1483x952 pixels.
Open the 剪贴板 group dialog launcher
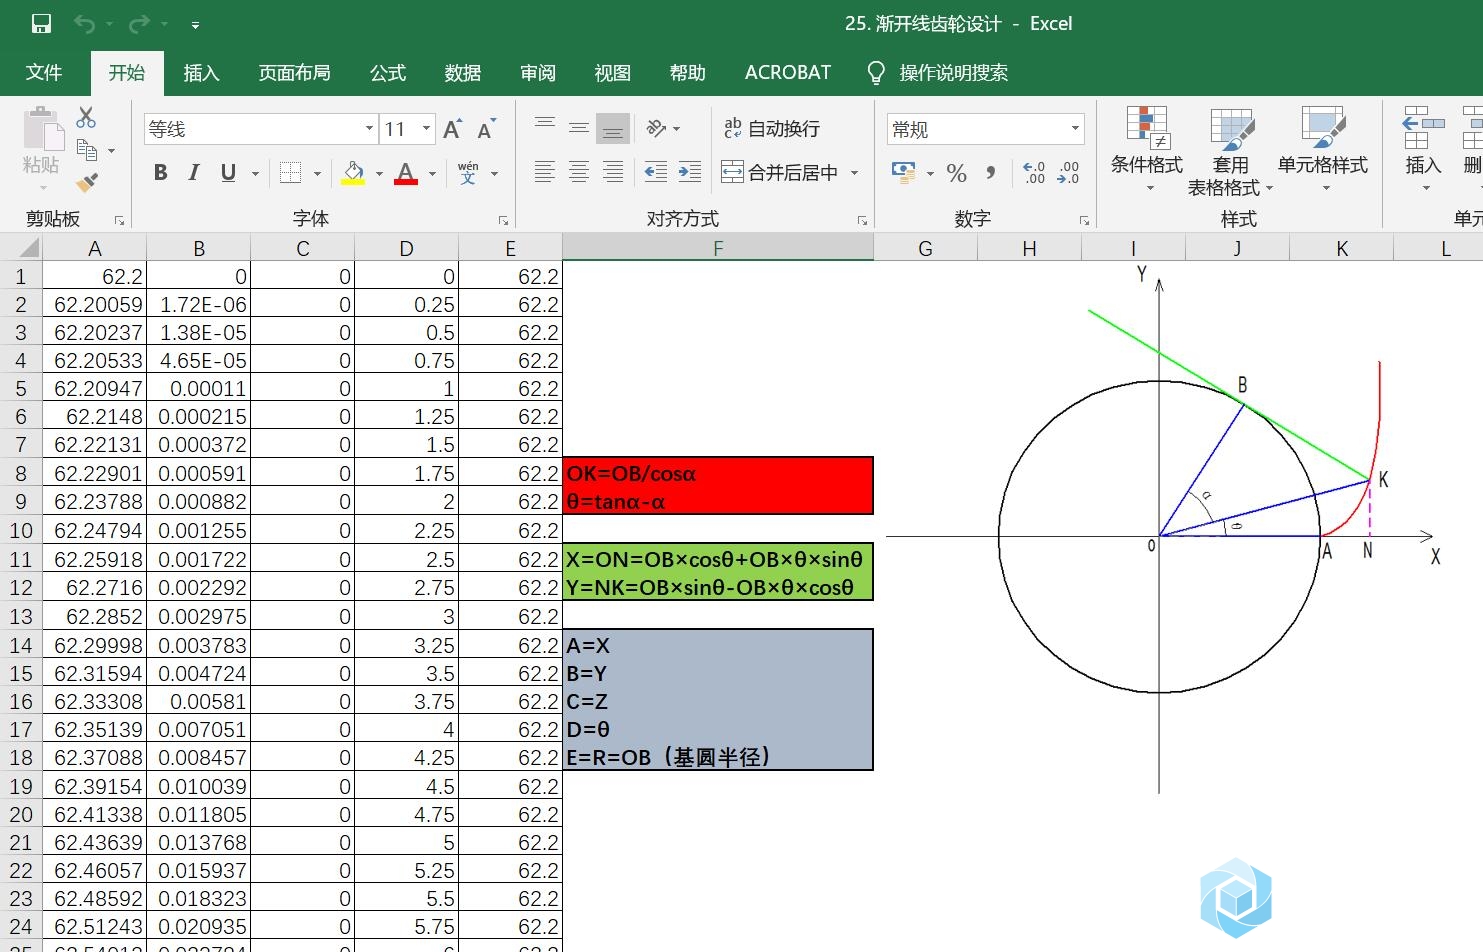(119, 220)
